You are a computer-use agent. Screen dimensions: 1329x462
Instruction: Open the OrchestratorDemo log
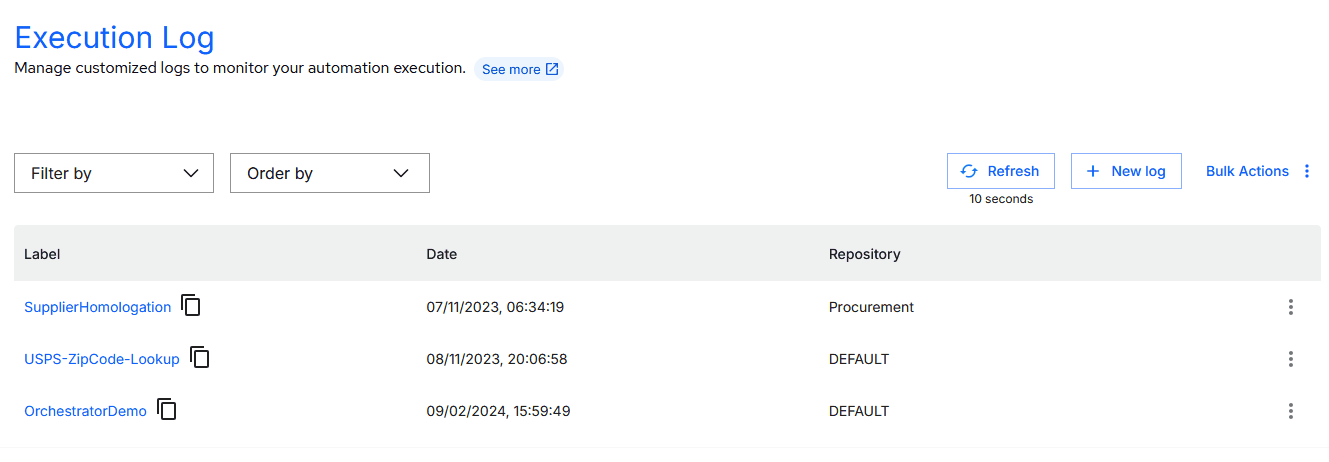(85, 411)
